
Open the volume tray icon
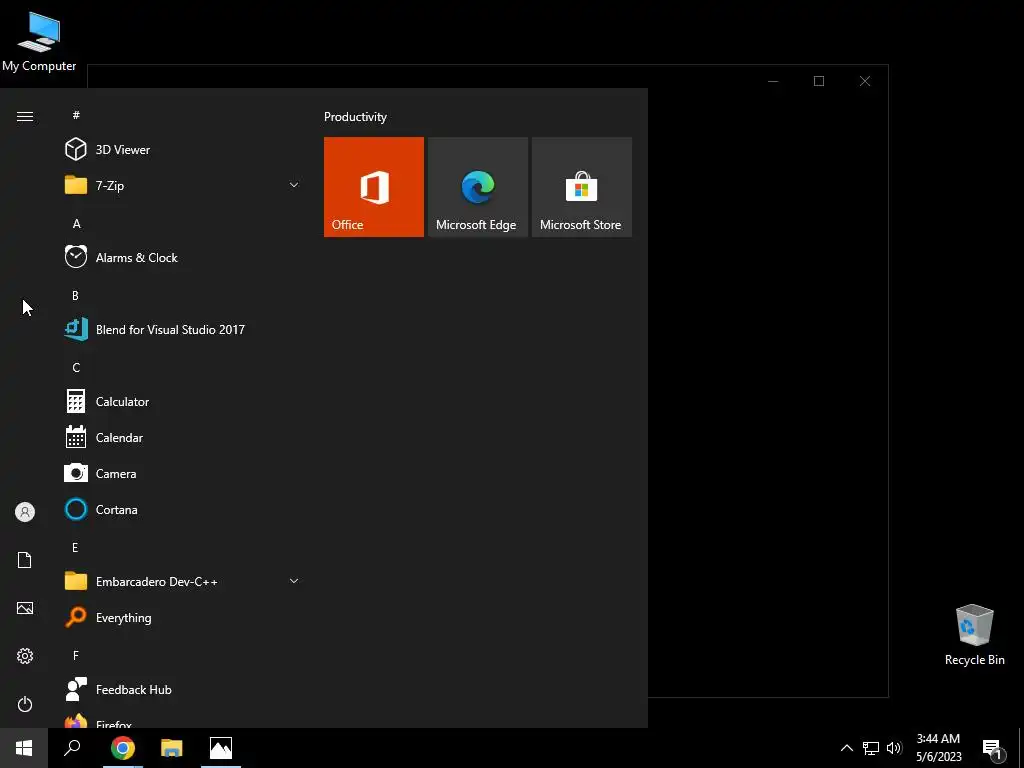[894, 748]
